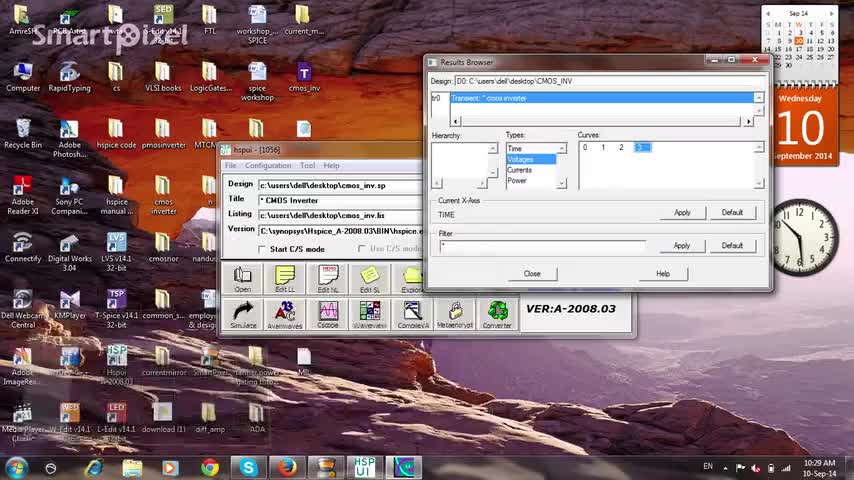Open the Waveview tool
Image resolution: width=854 pixels, height=480 pixels.
(x=370, y=314)
